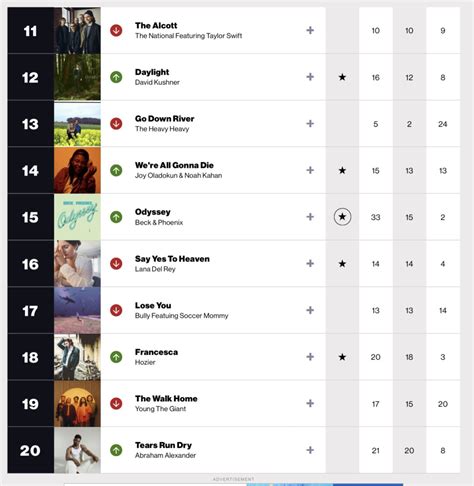Click the star icon for Say Yes To Heaven
Image resolution: width=474 pixels, height=486 pixels.
342,264
